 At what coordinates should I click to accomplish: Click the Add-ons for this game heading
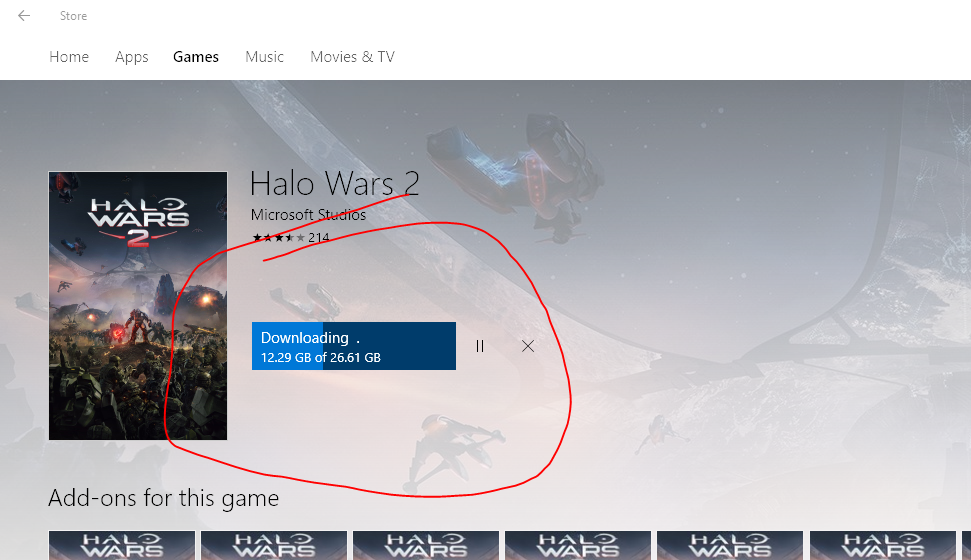(x=163, y=498)
